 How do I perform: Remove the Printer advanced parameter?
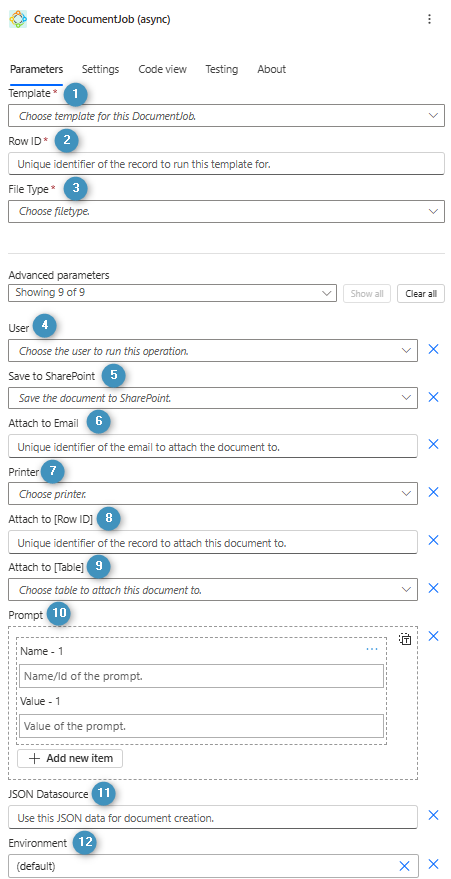click(x=433, y=492)
